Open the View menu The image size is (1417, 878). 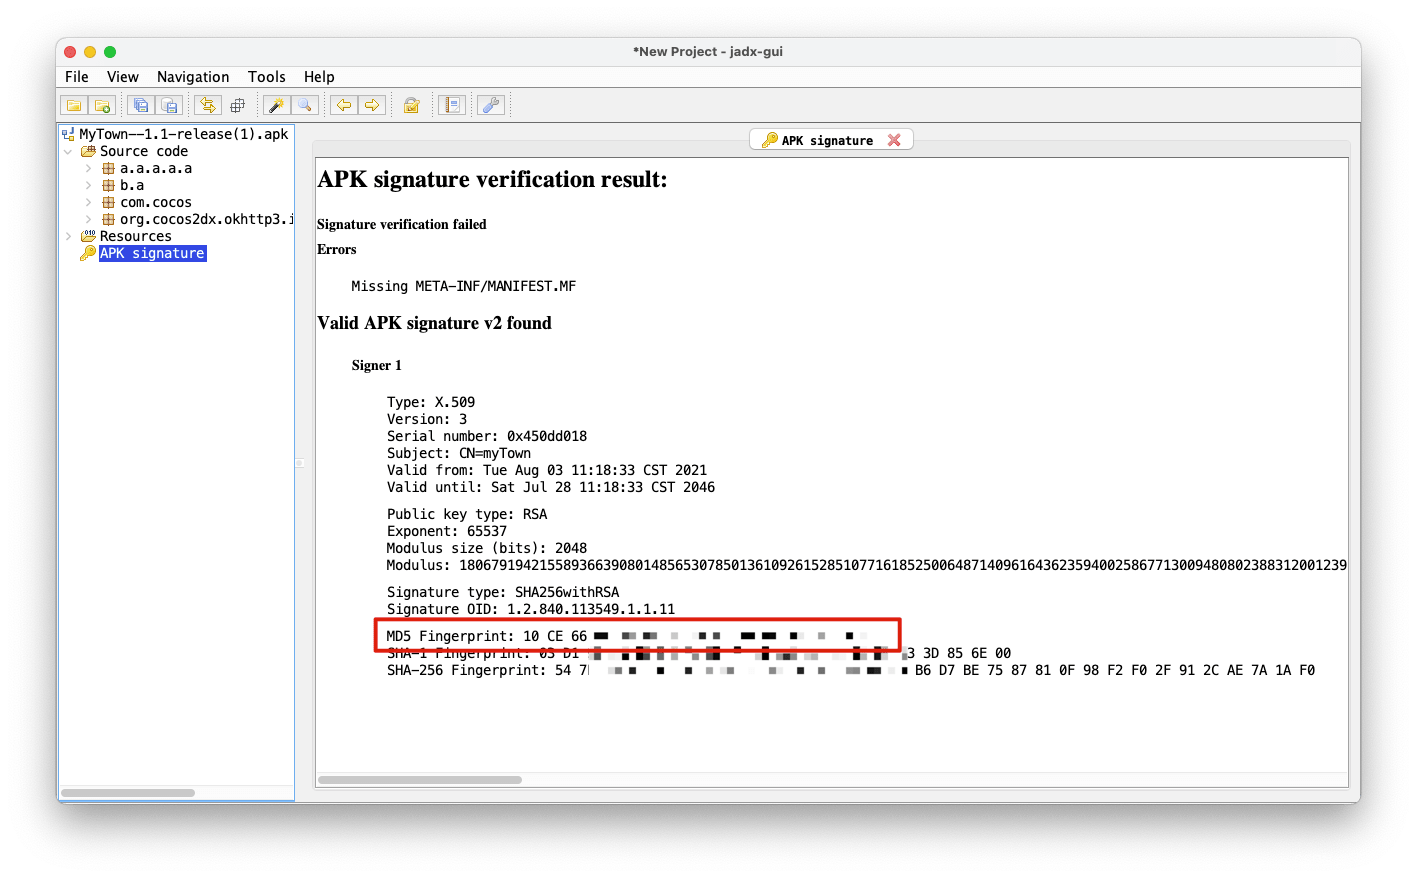(123, 77)
